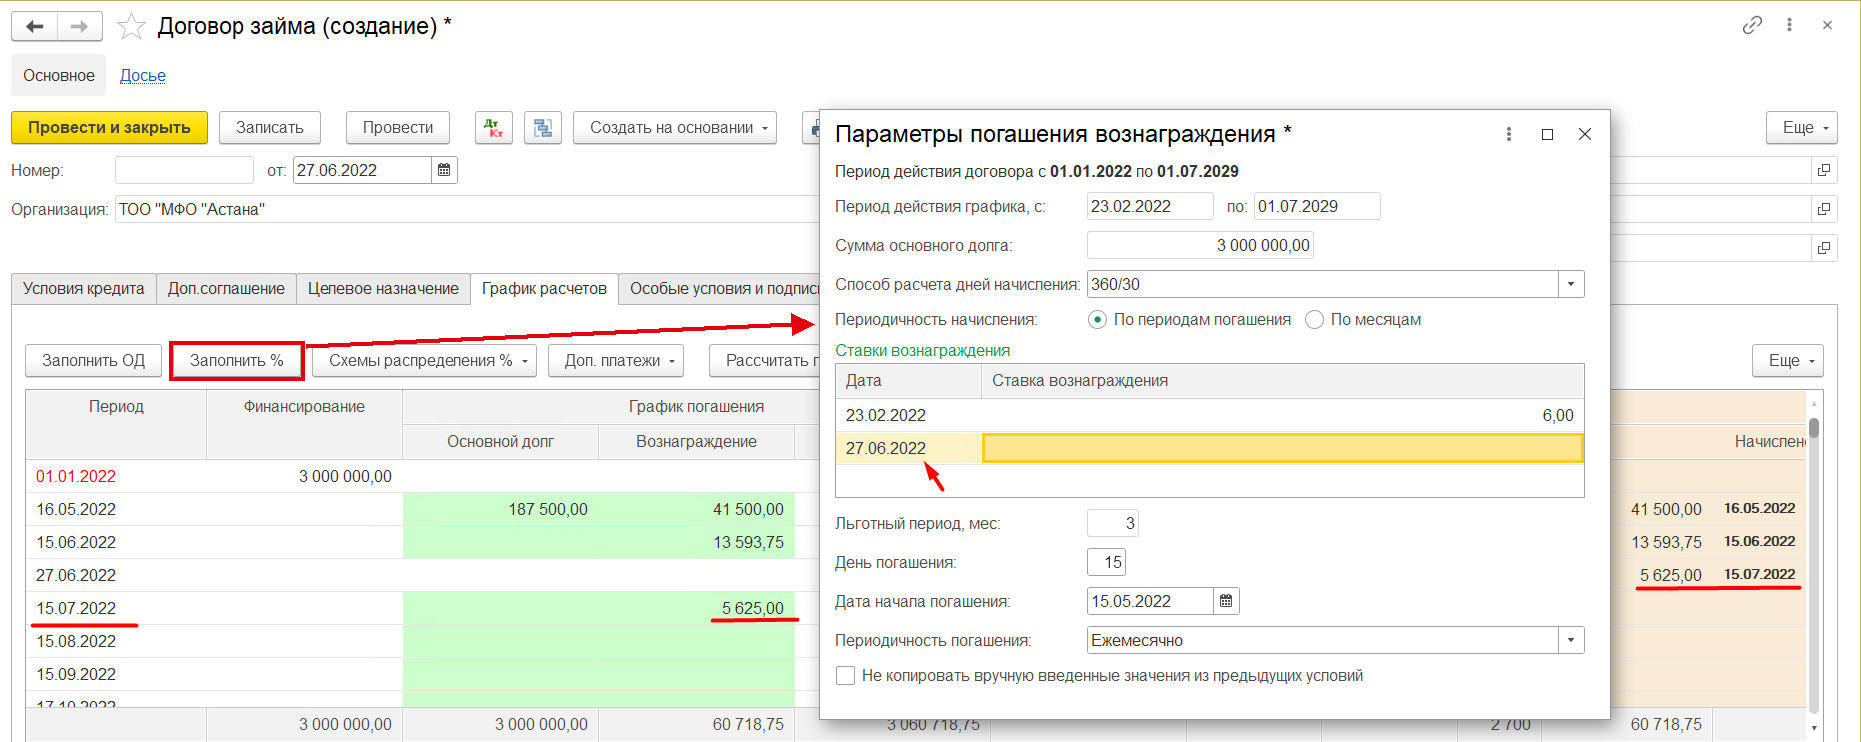Image resolution: width=1861 pixels, height=742 pixels.
Task: Open the Еще menu above the schedule table
Action: 1788,361
